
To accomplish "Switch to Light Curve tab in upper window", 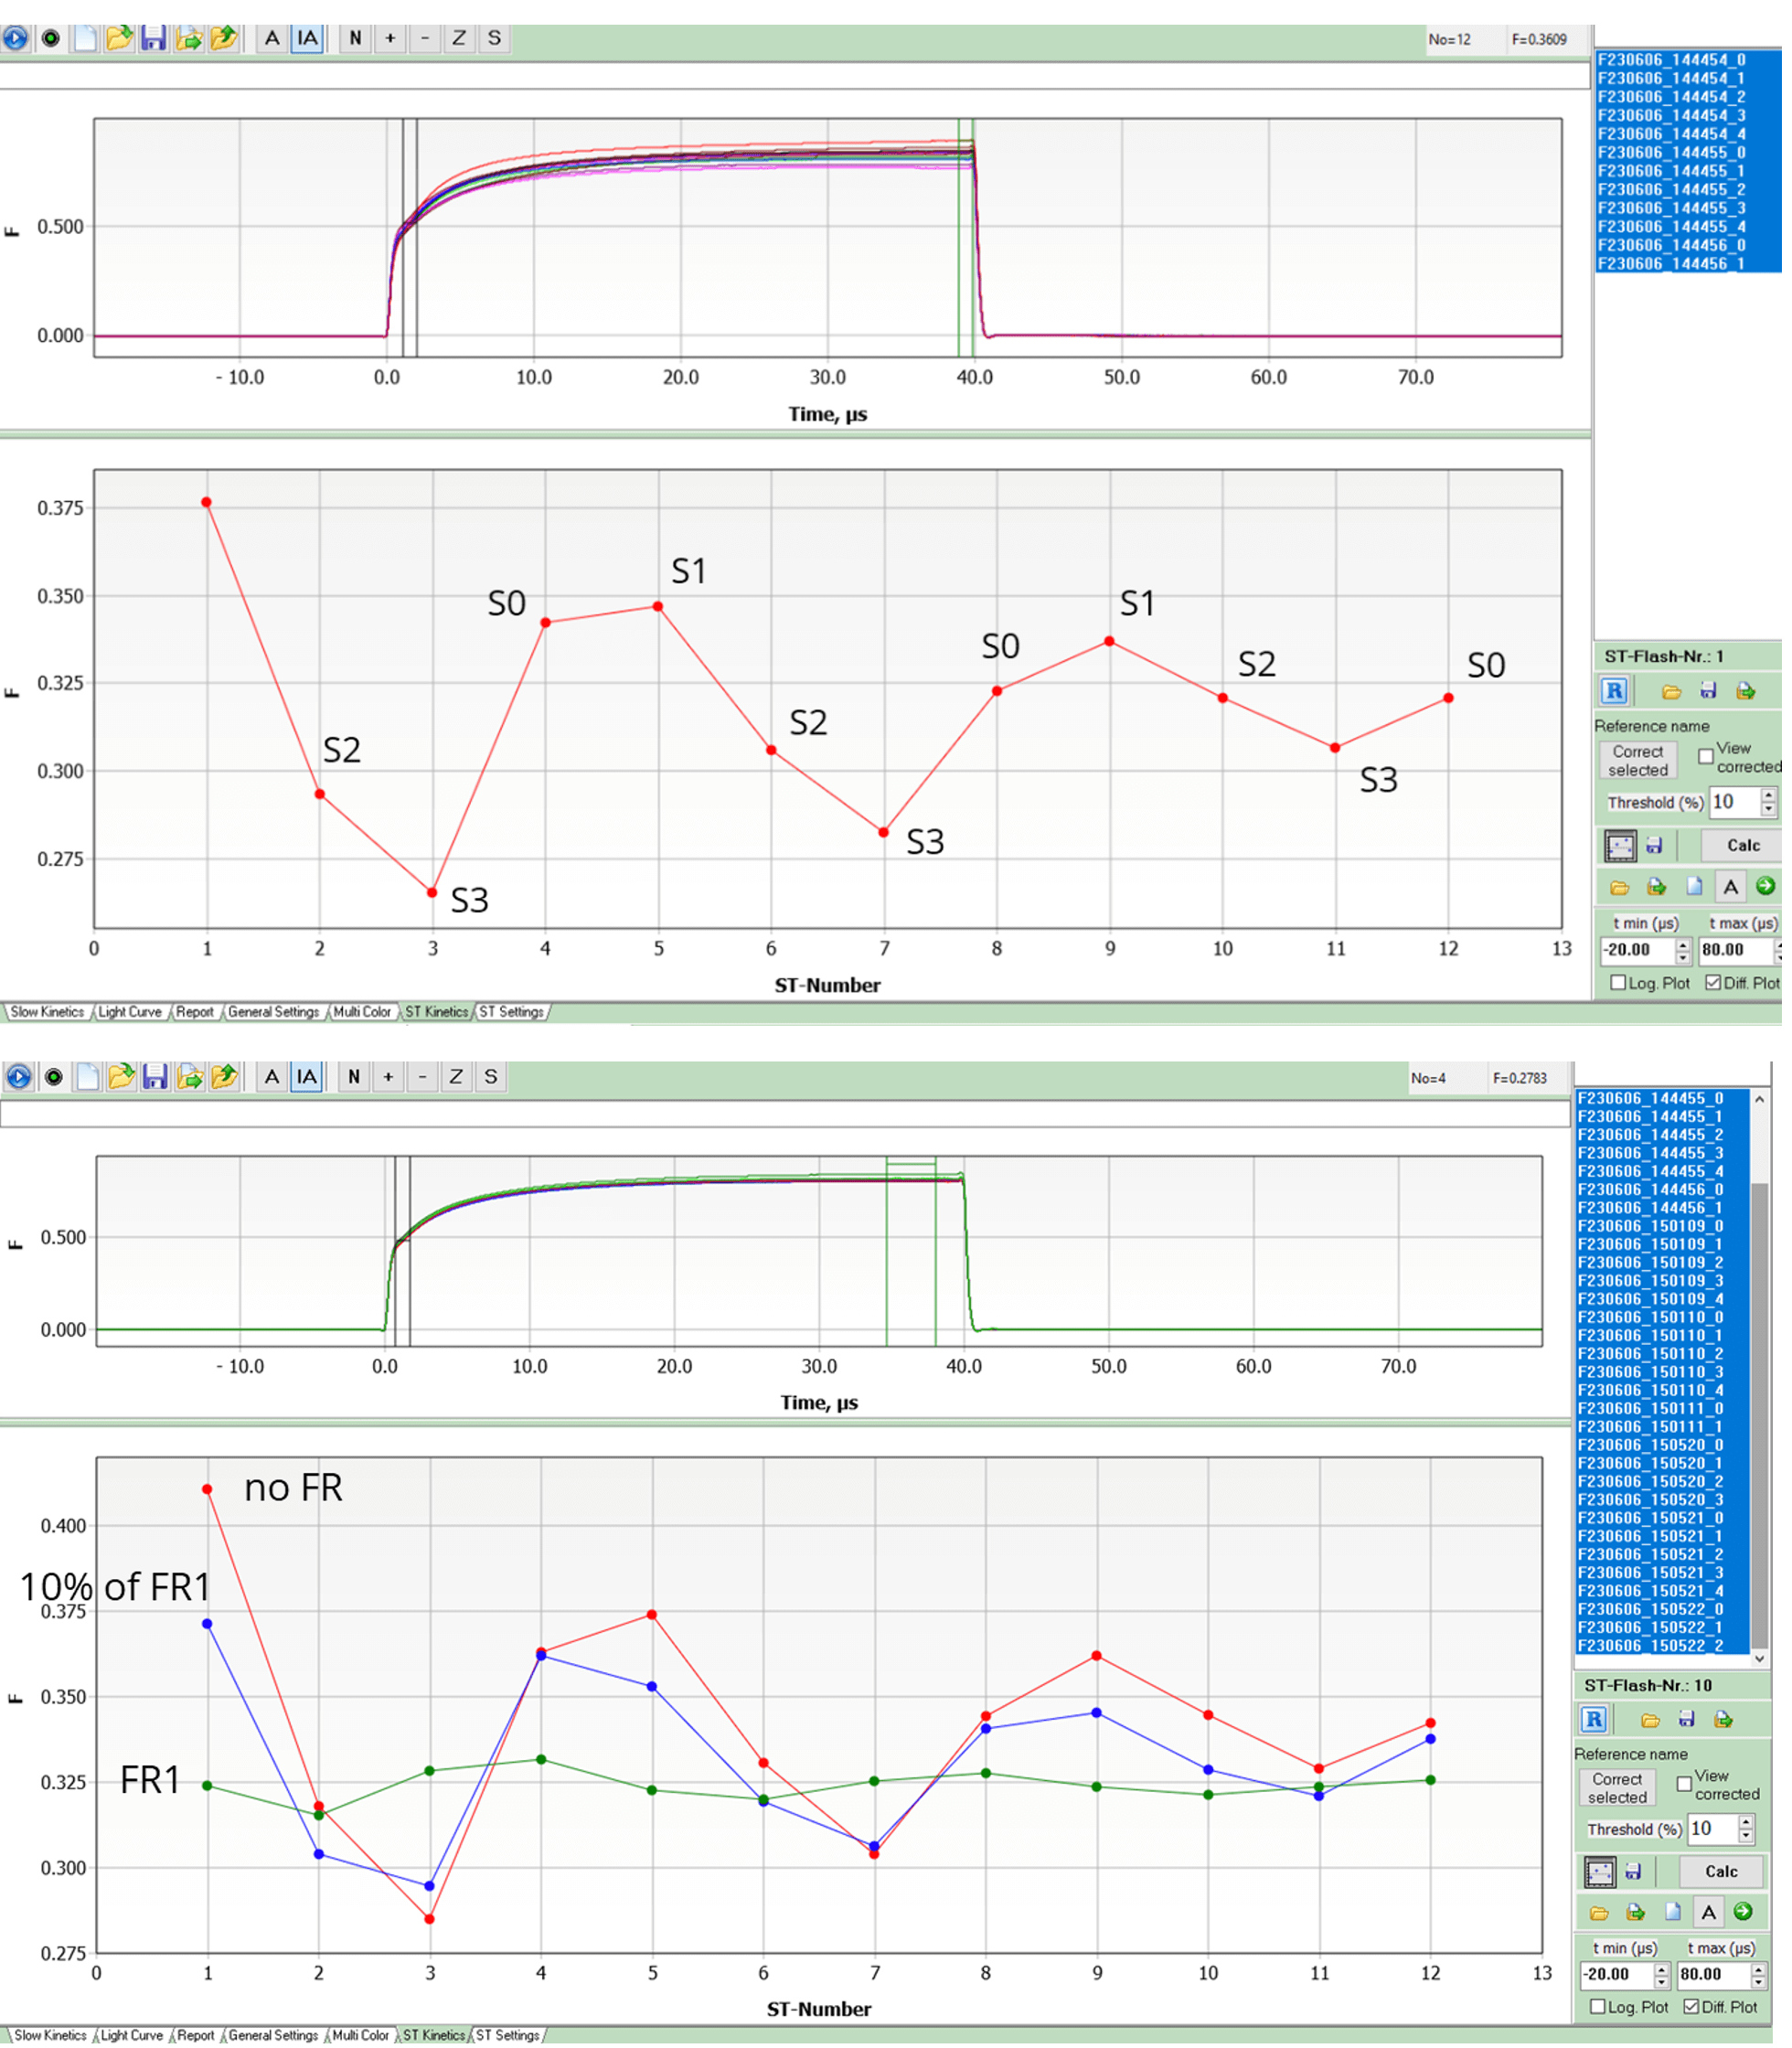I will (x=129, y=1012).
